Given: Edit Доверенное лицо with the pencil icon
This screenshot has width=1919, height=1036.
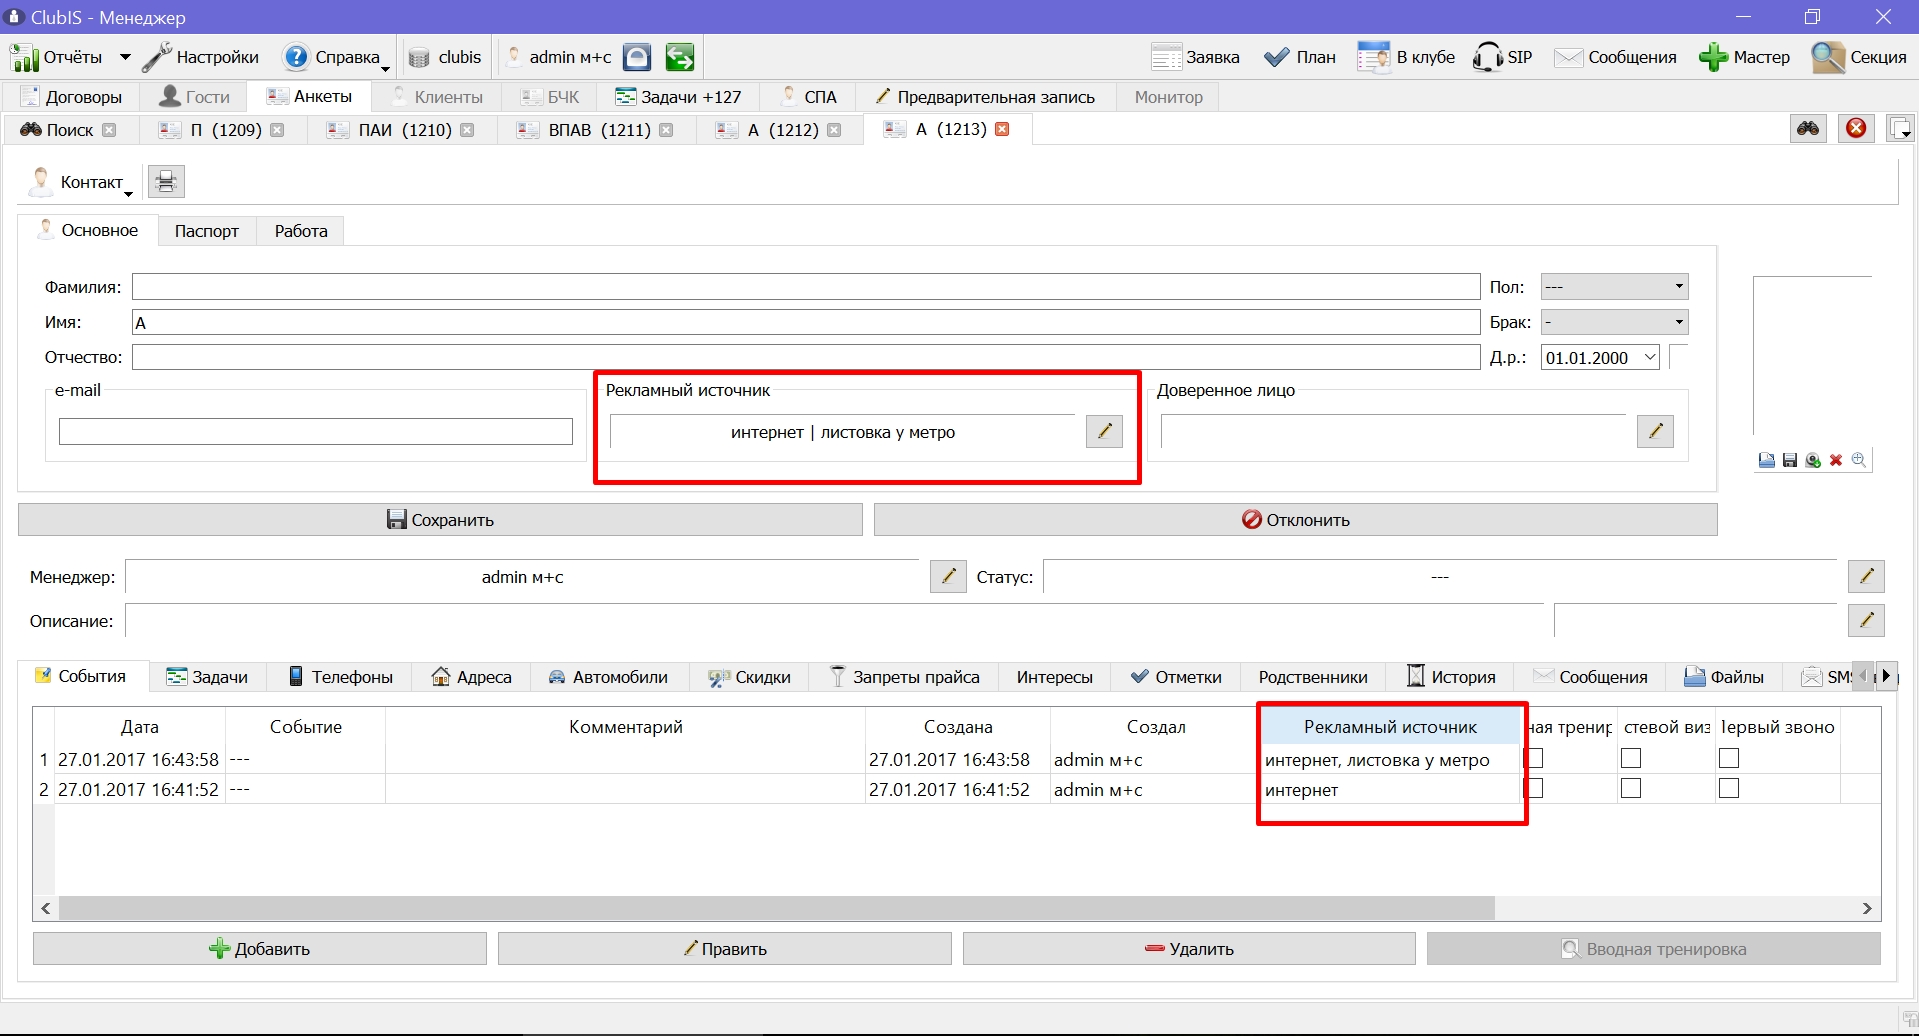Looking at the screenshot, I should (x=1655, y=431).
